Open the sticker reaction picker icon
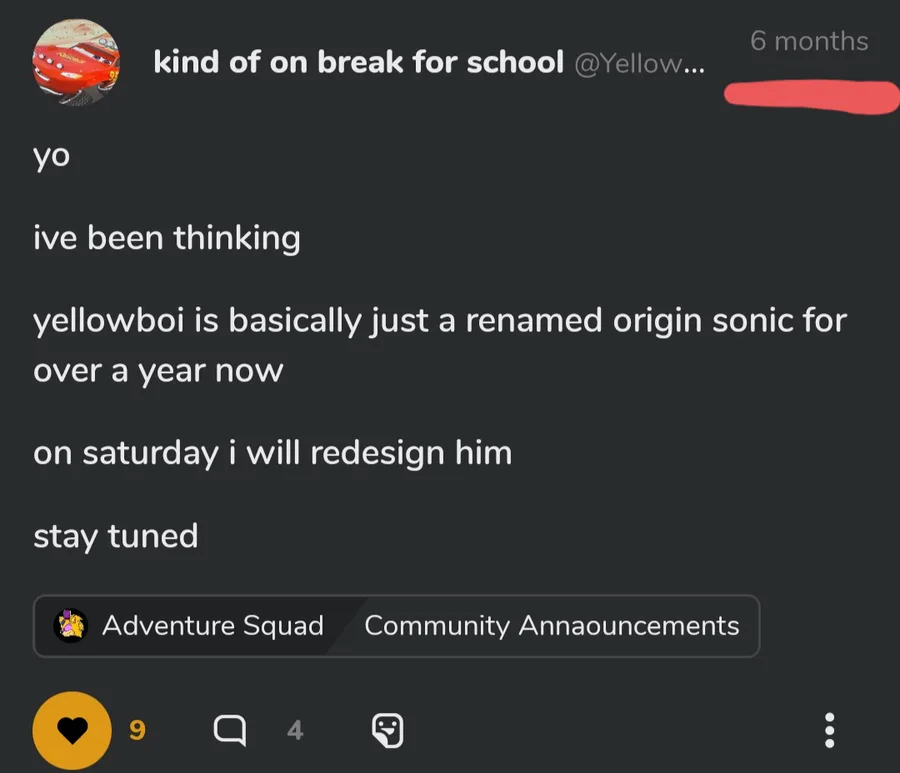The image size is (900, 773). click(387, 732)
